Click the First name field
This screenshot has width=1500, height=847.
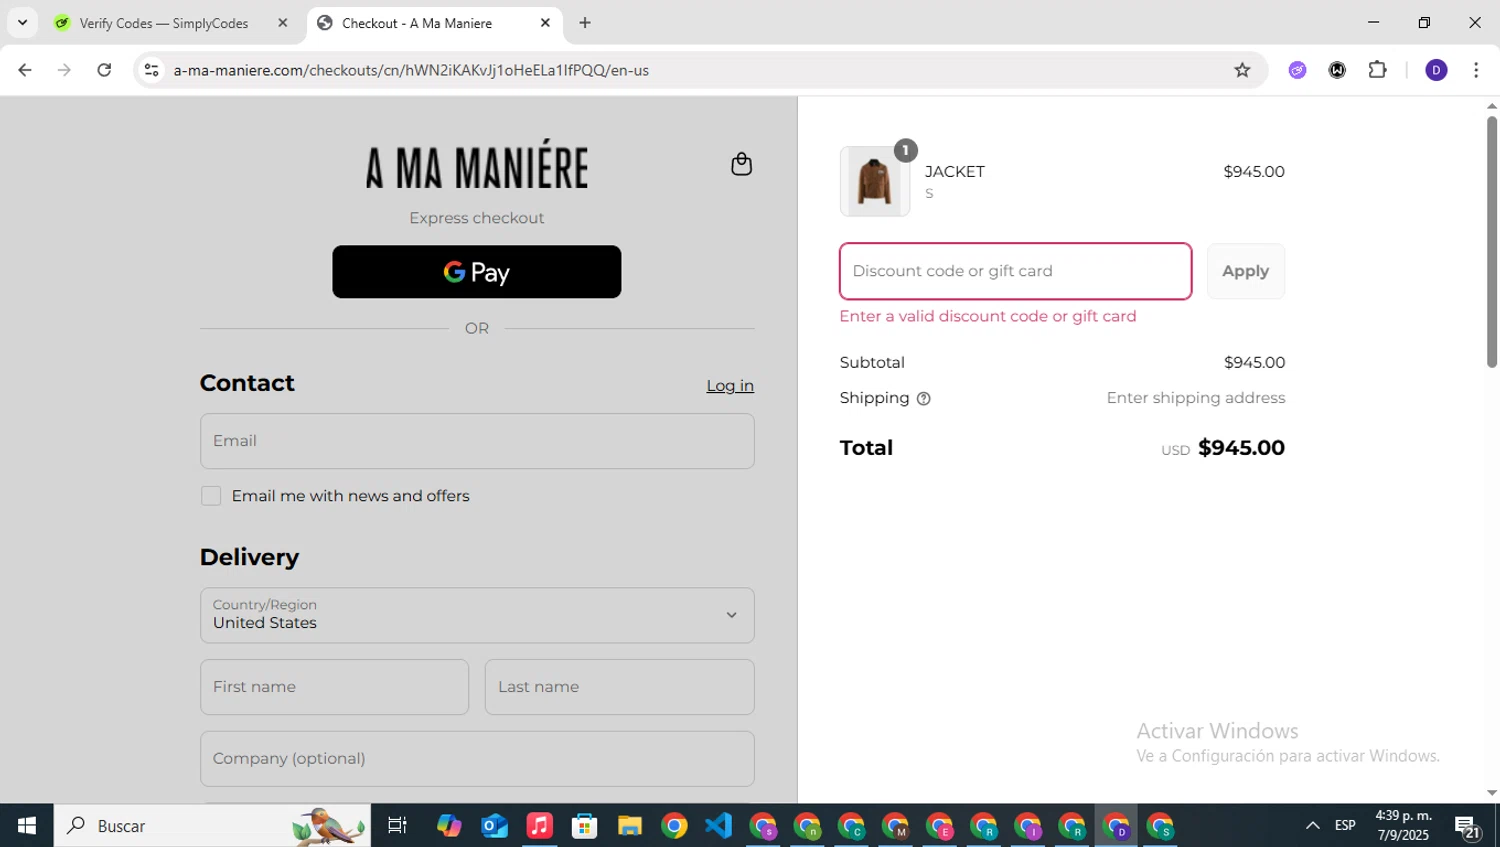tap(334, 687)
